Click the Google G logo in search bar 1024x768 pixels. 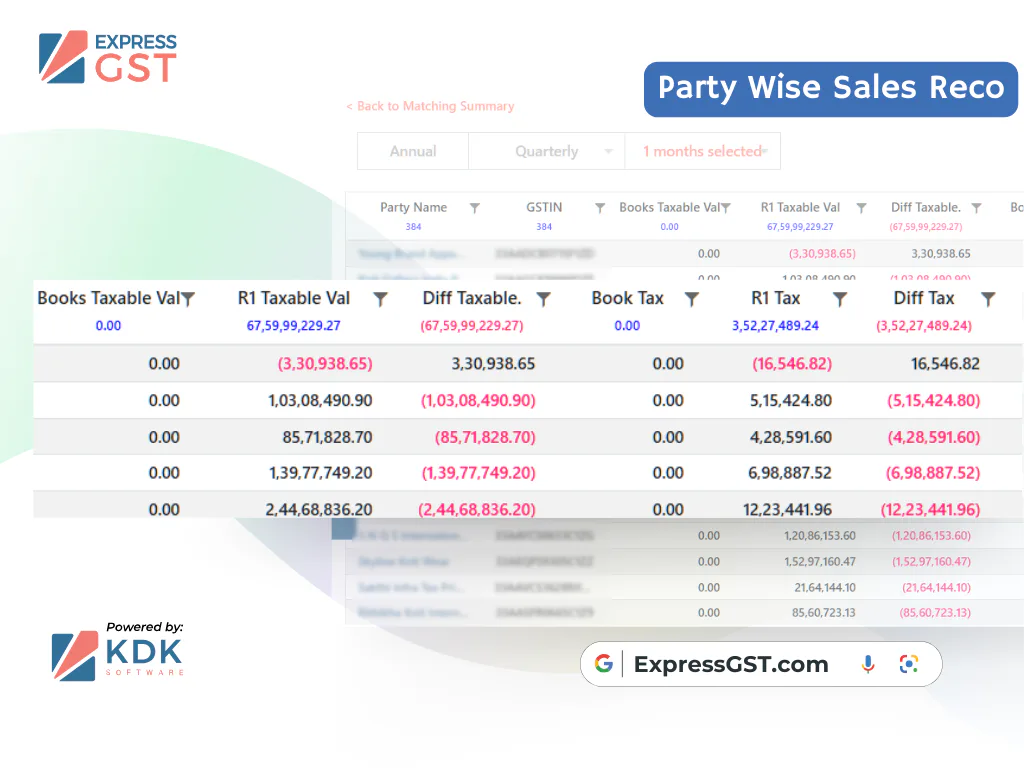click(x=604, y=664)
